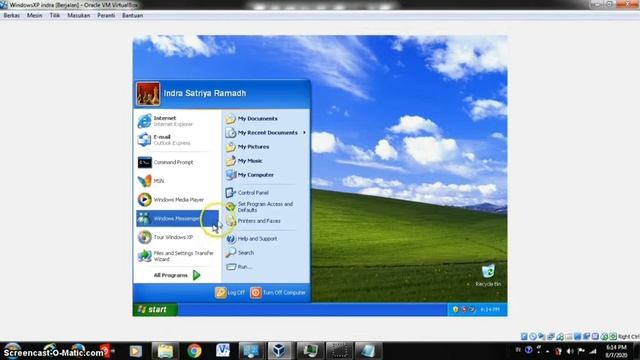Open VirtualBox Berkas menu

pyautogui.click(x=12, y=16)
